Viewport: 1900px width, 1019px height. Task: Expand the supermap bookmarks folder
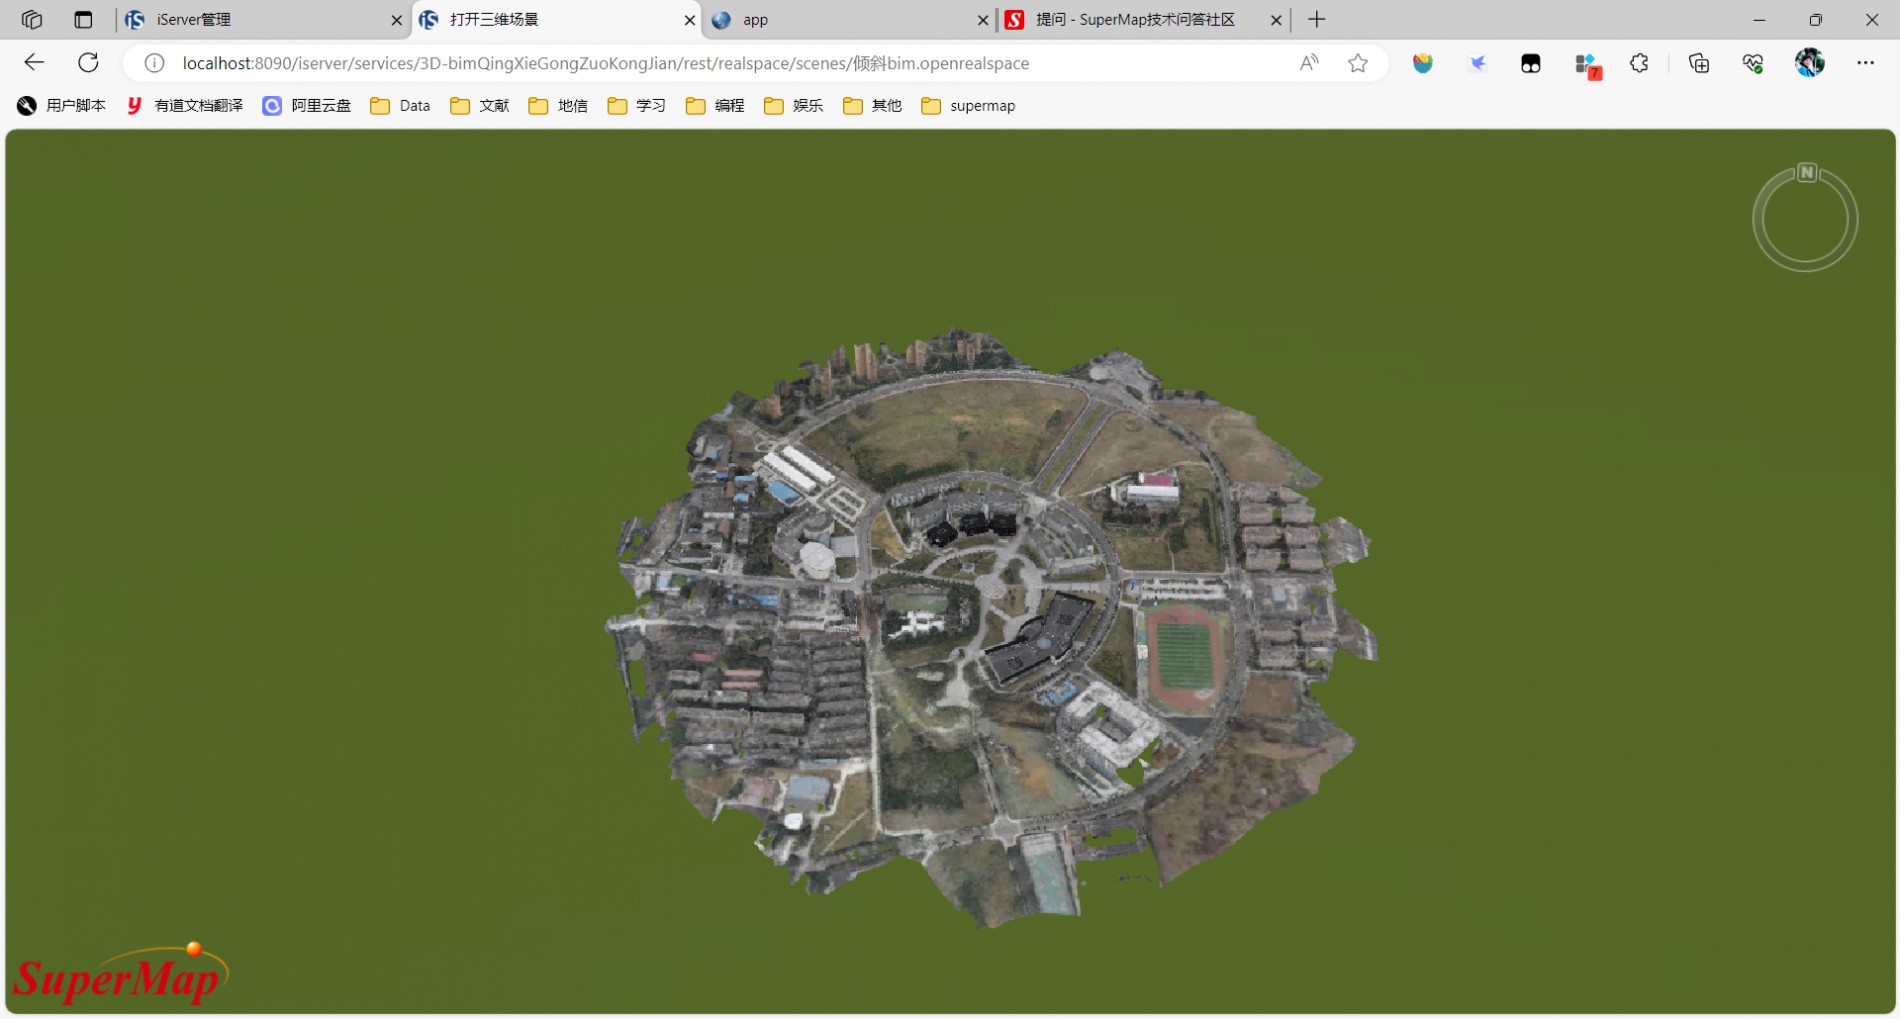(968, 106)
